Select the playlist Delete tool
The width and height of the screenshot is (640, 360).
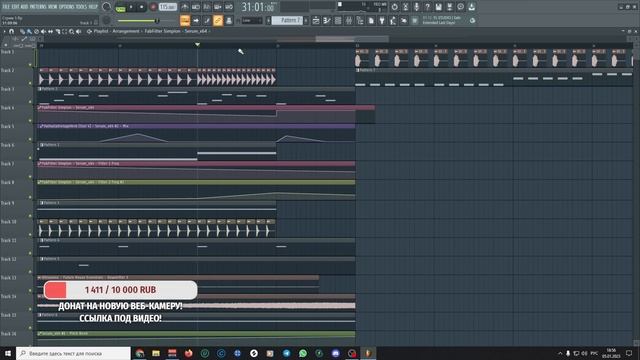click(36, 31)
